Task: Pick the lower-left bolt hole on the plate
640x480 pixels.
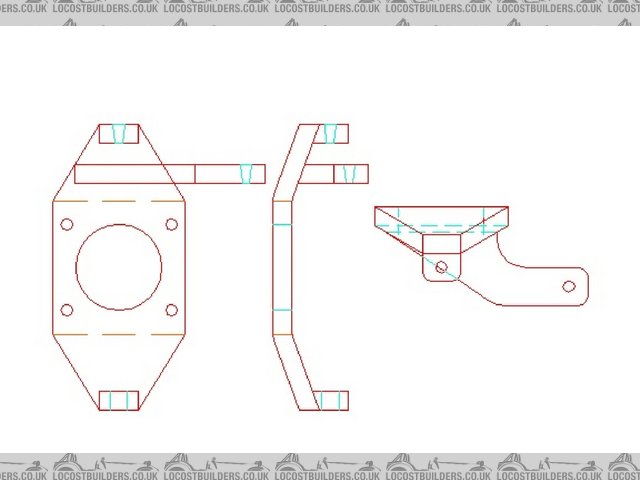Action: coord(67,309)
